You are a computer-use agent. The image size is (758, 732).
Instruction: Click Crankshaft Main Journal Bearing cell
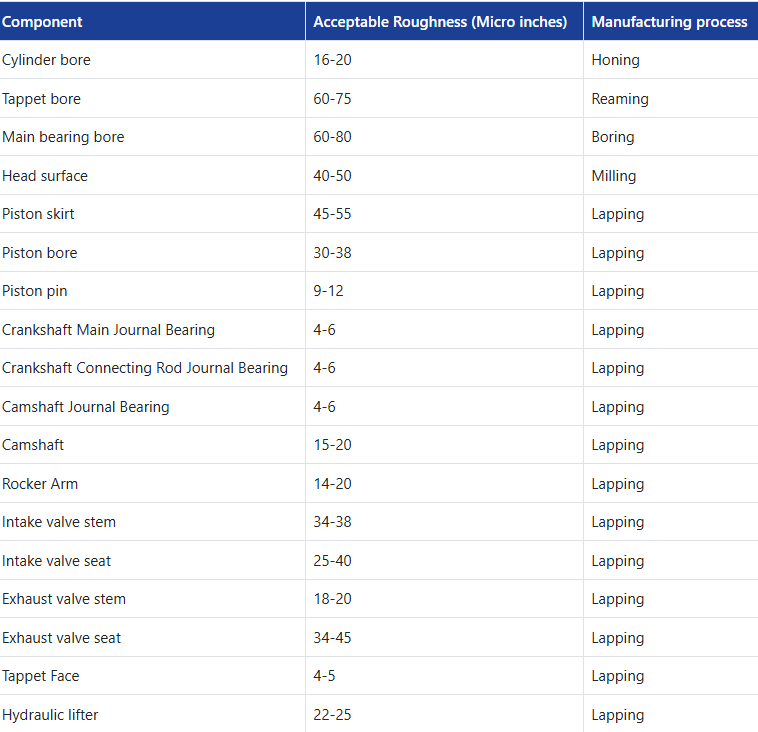(x=108, y=330)
